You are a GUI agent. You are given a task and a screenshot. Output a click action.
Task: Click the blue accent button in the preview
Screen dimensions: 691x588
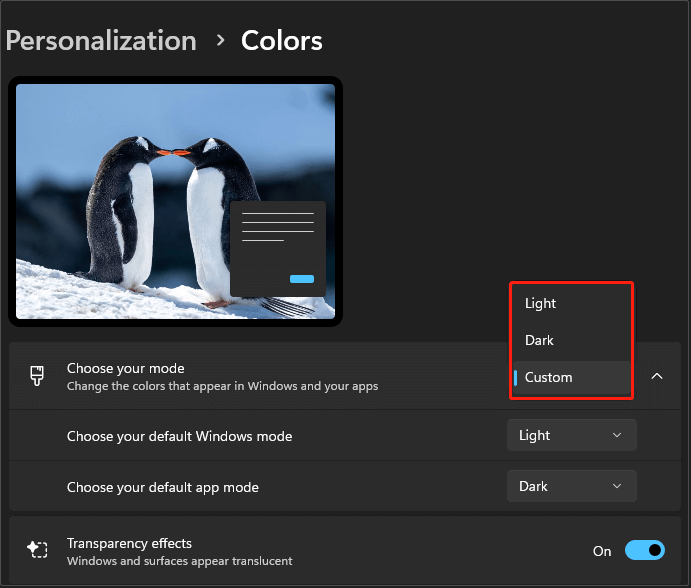[301, 279]
